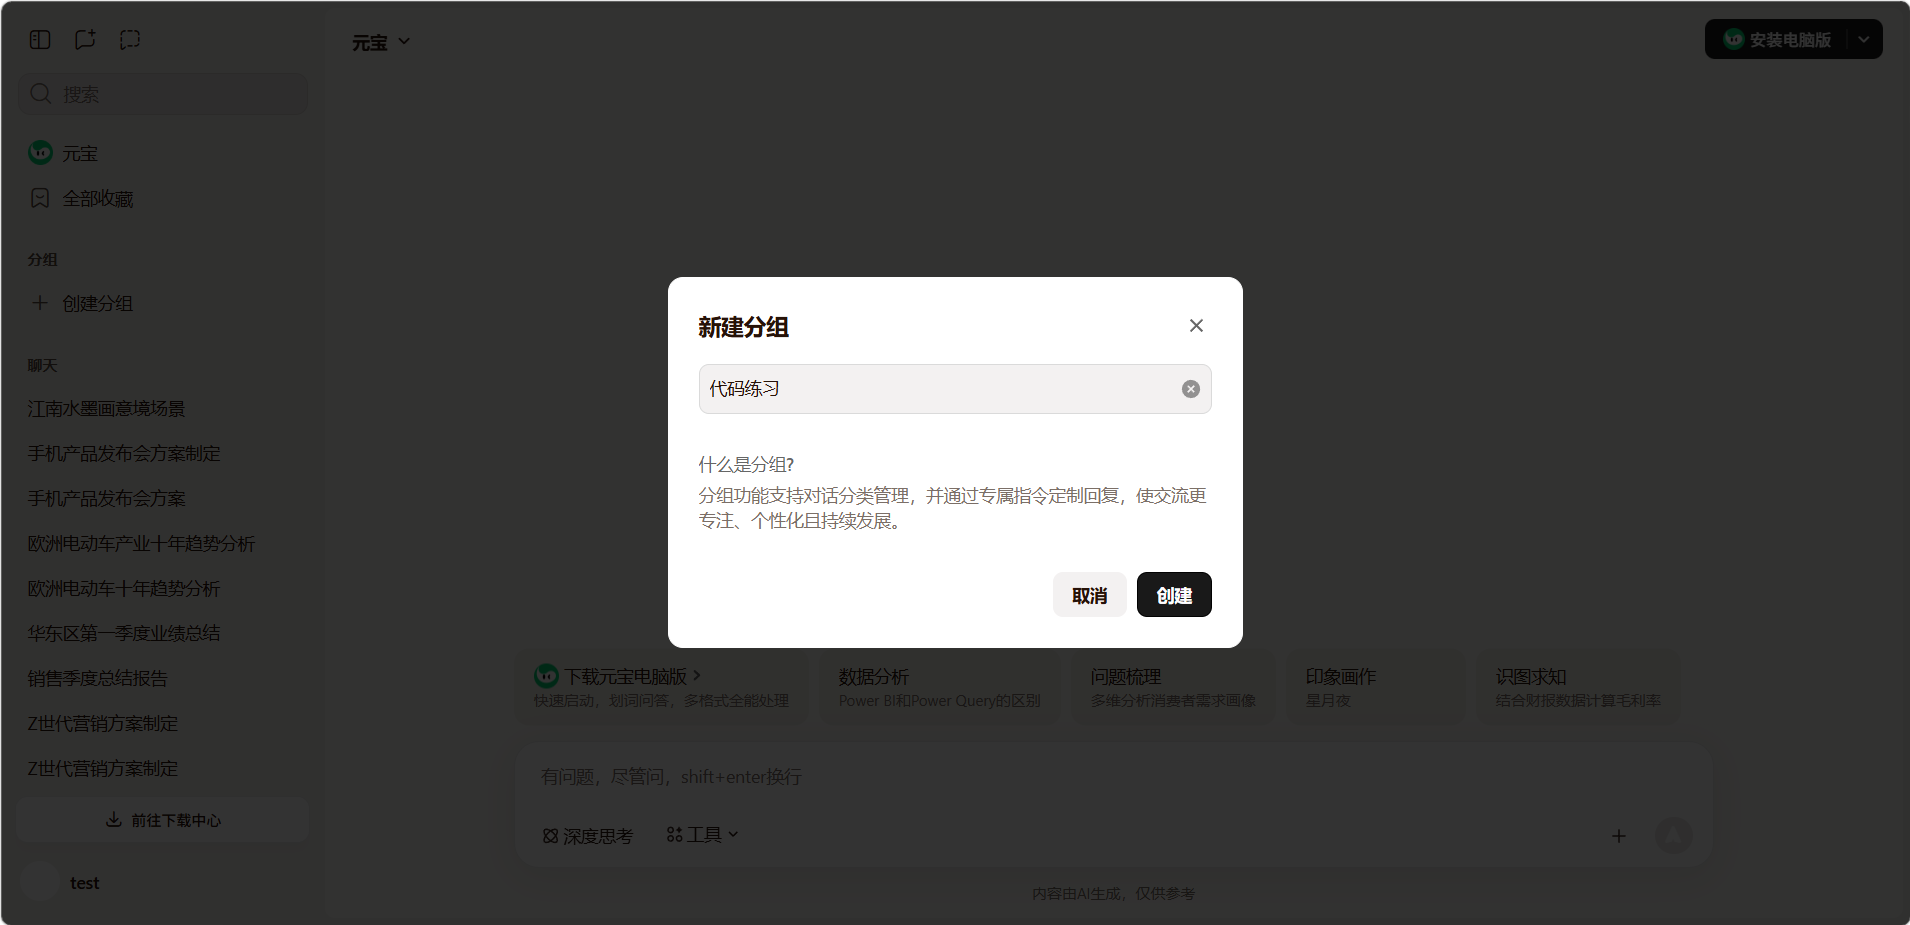Image resolution: width=1910 pixels, height=925 pixels.
Task: Clear the group name text field
Action: click(x=1190, y=389)
